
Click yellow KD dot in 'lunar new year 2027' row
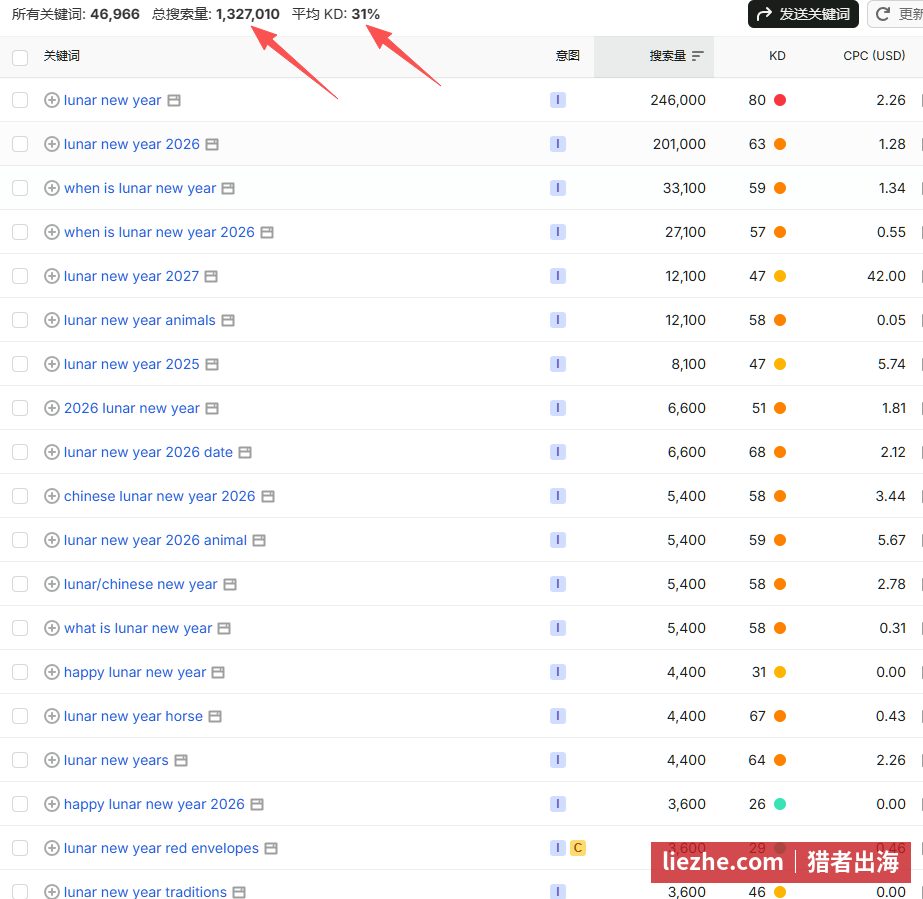click(x=780, y=276)
